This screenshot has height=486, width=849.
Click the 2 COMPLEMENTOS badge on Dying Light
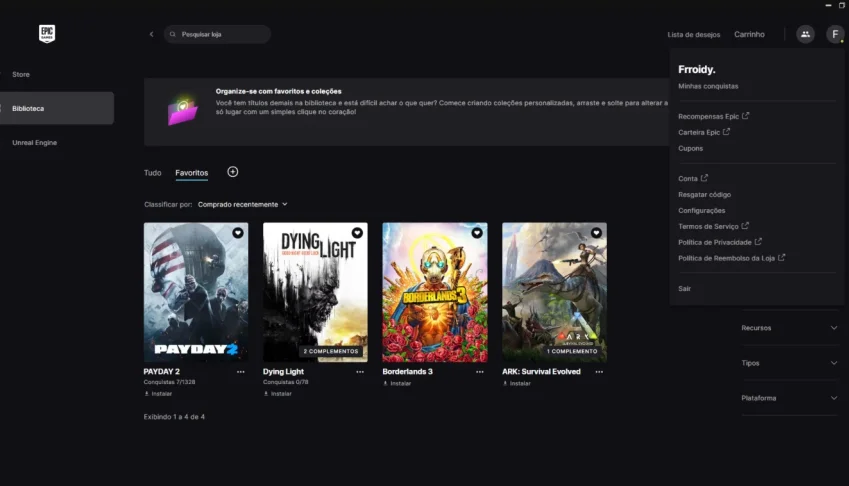pyautogui.click(x=331, y=351)
